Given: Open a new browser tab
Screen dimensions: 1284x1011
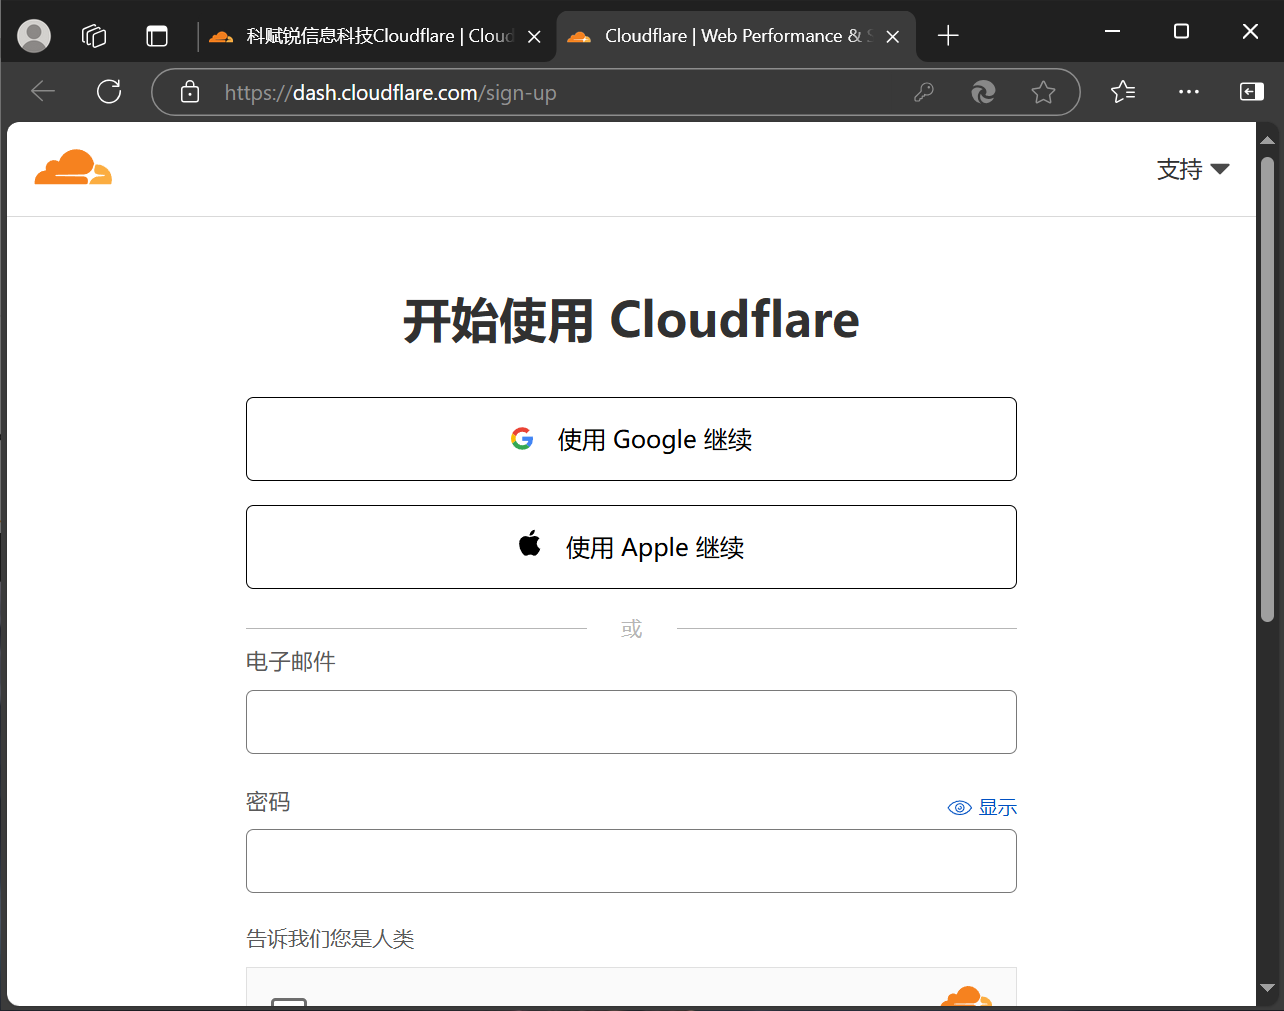Looking at the screenshot, I should coord(948,36).
